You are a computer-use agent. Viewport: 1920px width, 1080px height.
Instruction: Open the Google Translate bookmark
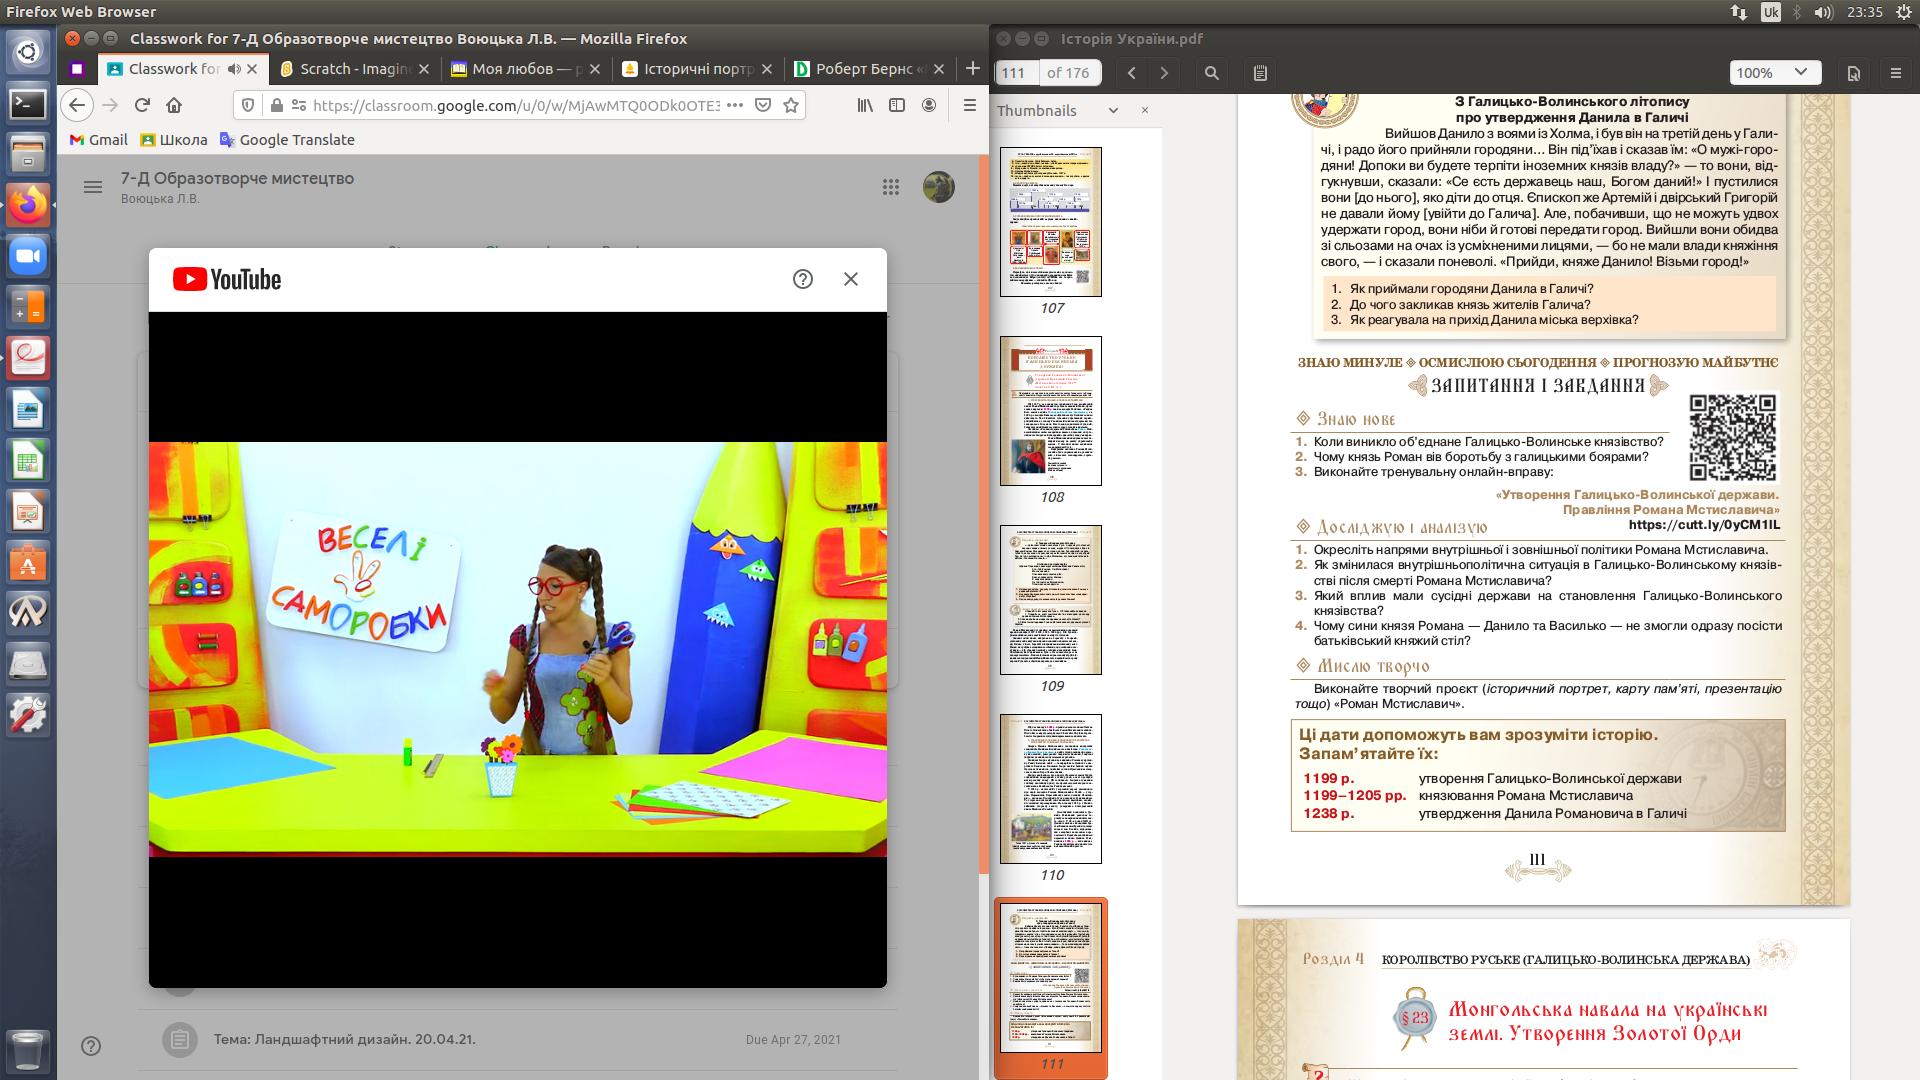pyautogui.click(x=287, y=140)
